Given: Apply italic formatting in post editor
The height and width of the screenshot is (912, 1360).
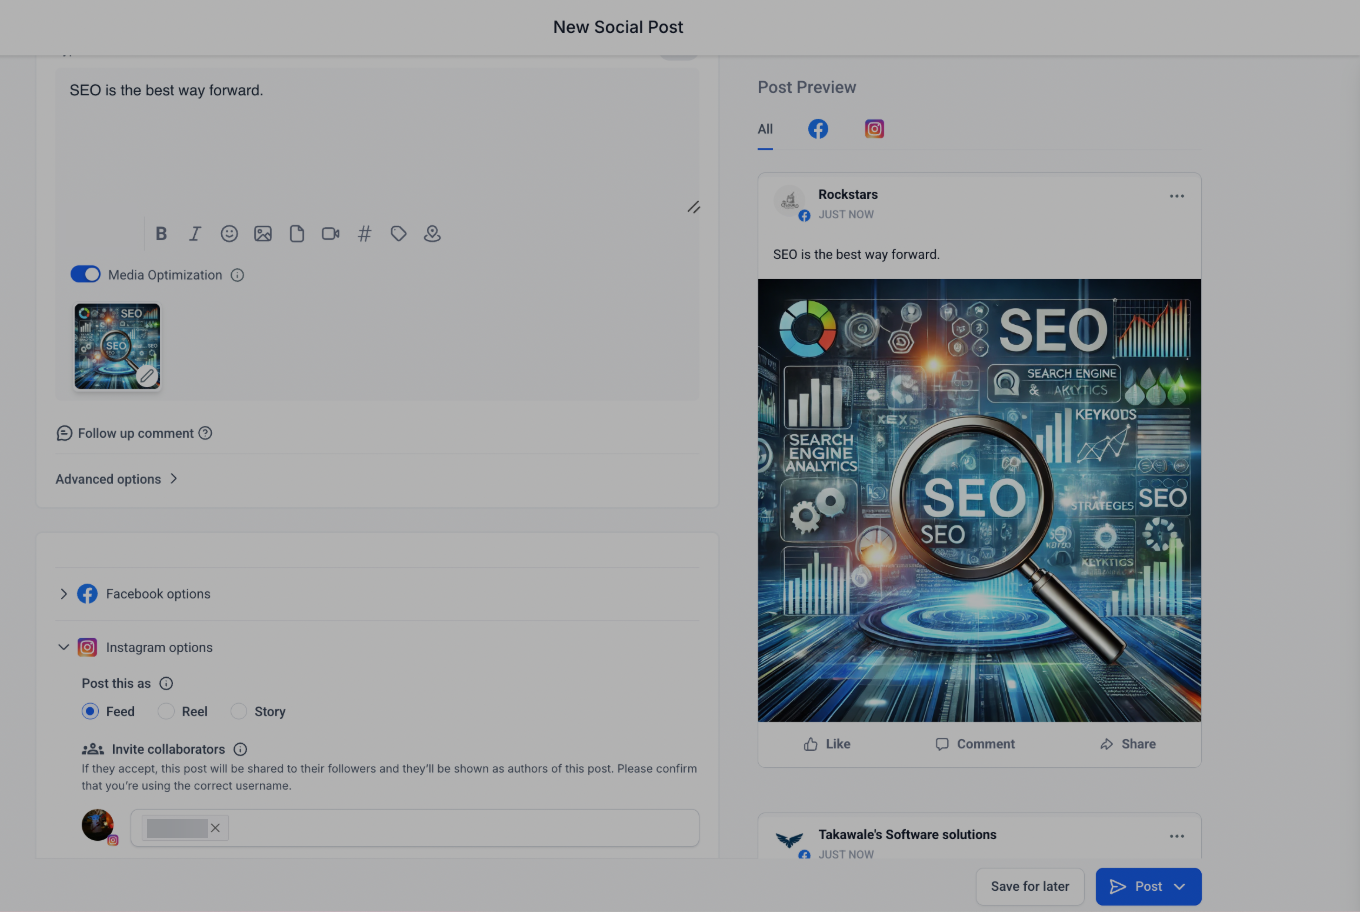Looking at the screenshot, I should pyautogui.click(x=195, y=233).
